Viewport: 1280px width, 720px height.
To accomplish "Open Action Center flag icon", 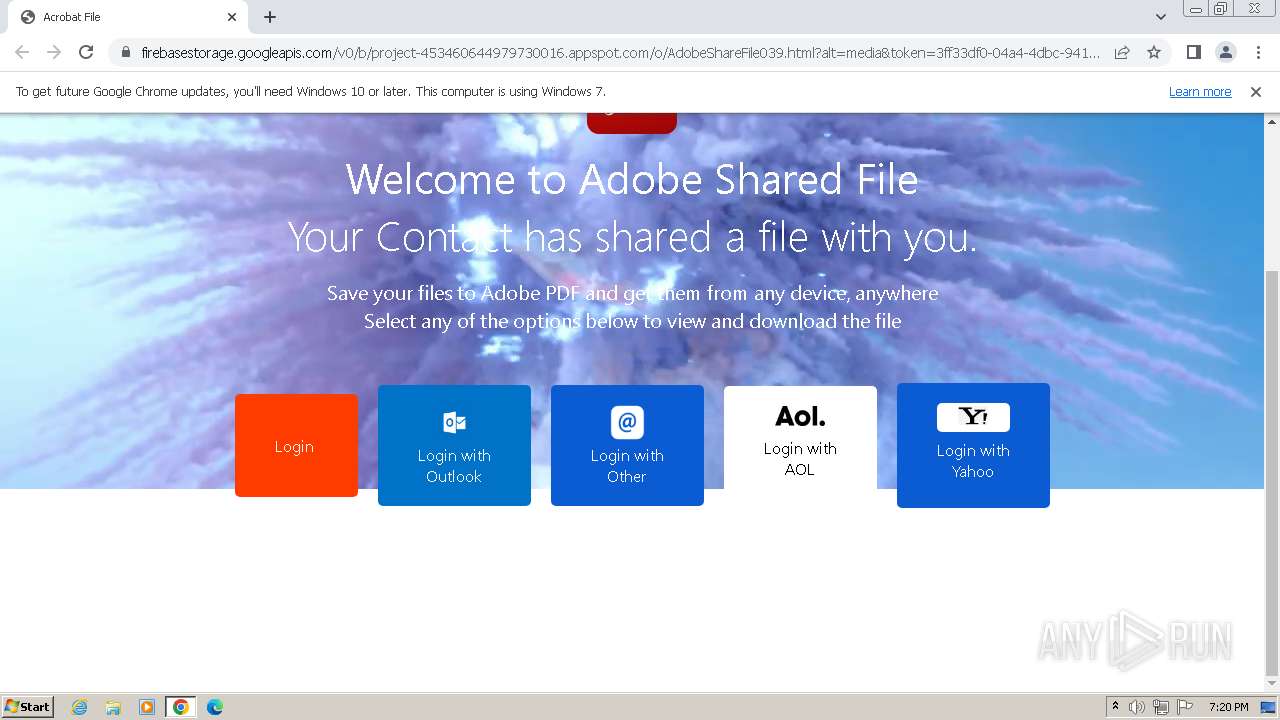I will pos(1185,707).
